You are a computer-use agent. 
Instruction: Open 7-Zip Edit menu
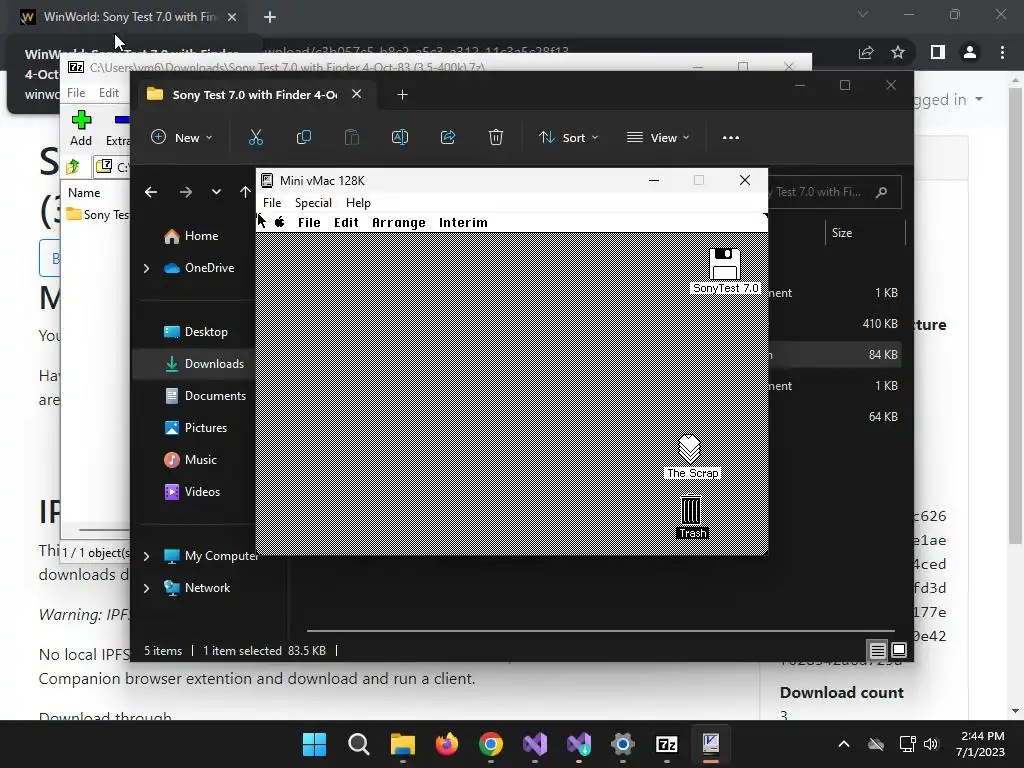tap(108, 93)
